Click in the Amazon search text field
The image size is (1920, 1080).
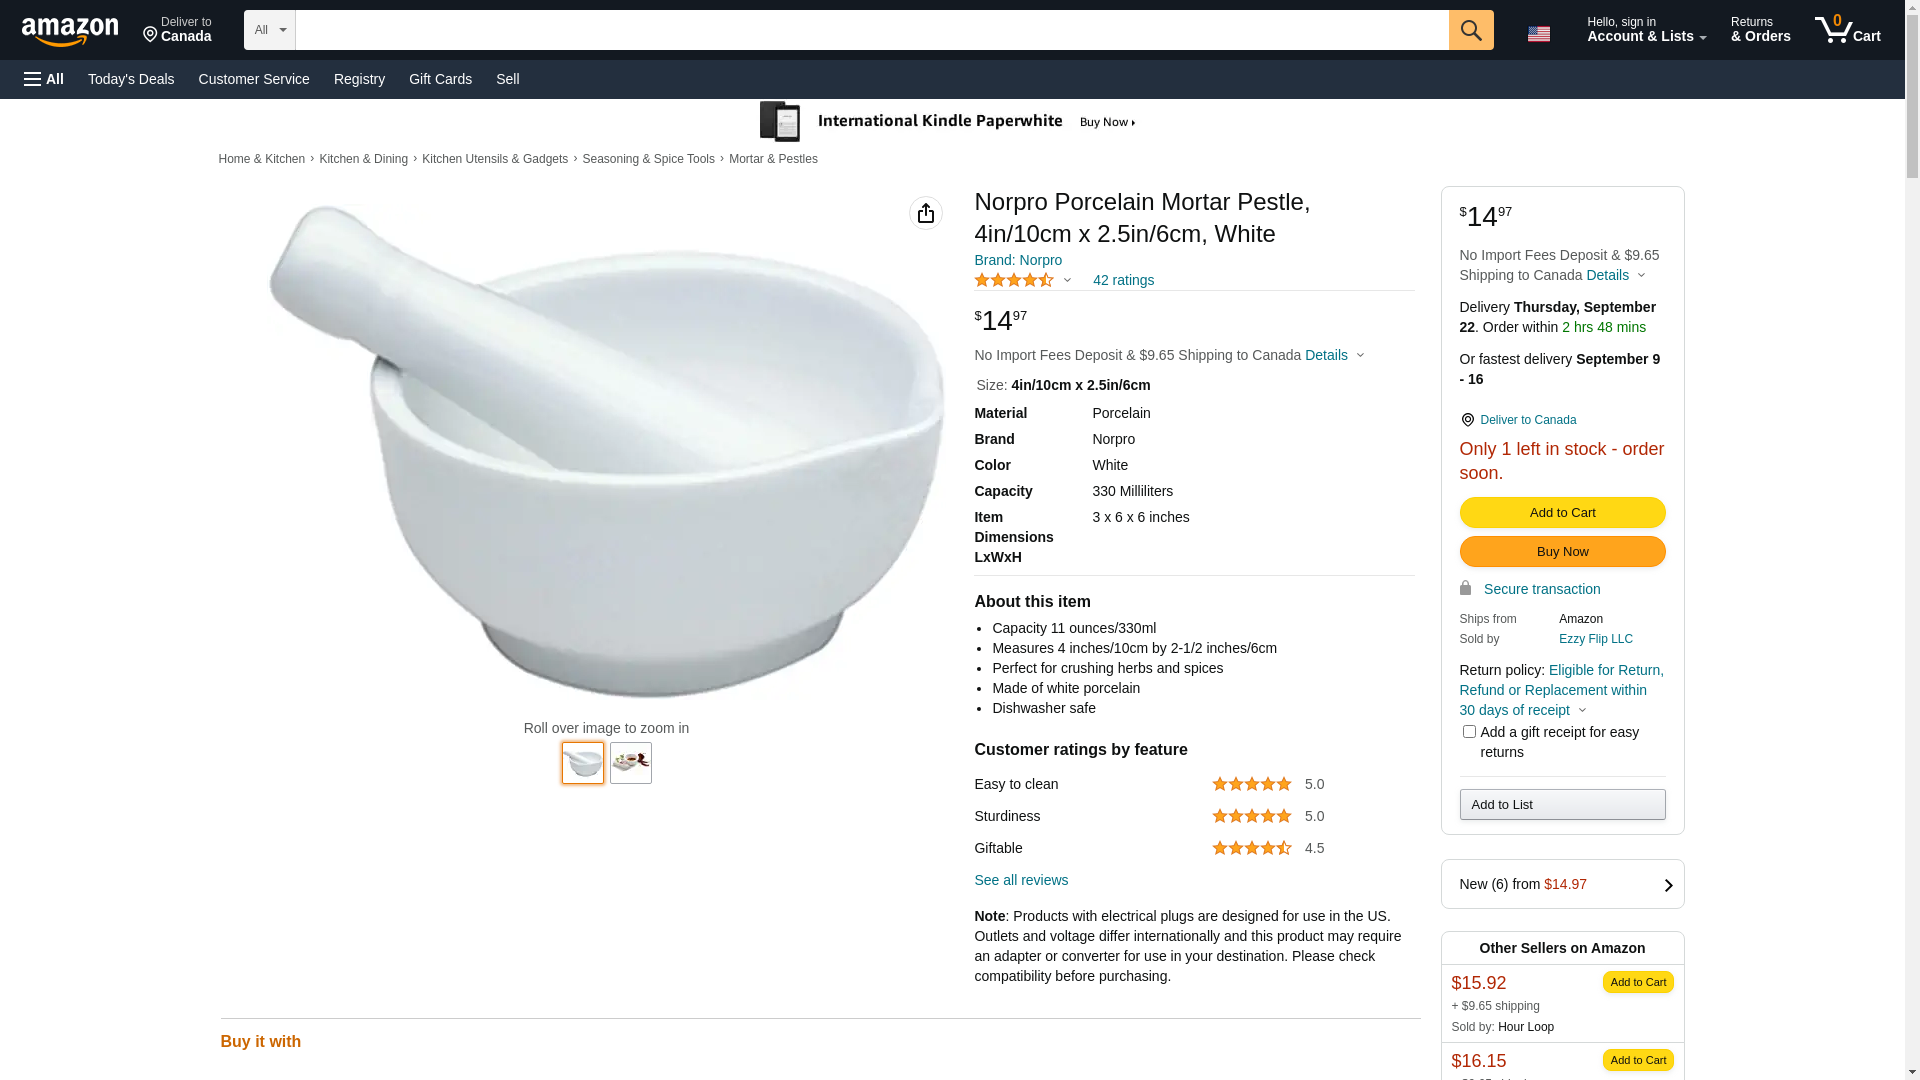871,30
